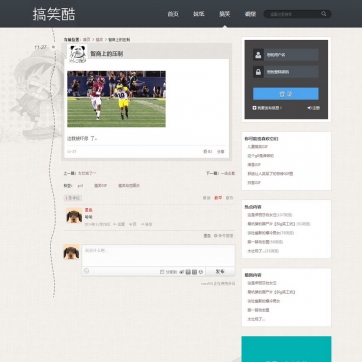The height and width of the screenshot is (362, 362).
Task: Open the next post link
Action: [228, 173]
